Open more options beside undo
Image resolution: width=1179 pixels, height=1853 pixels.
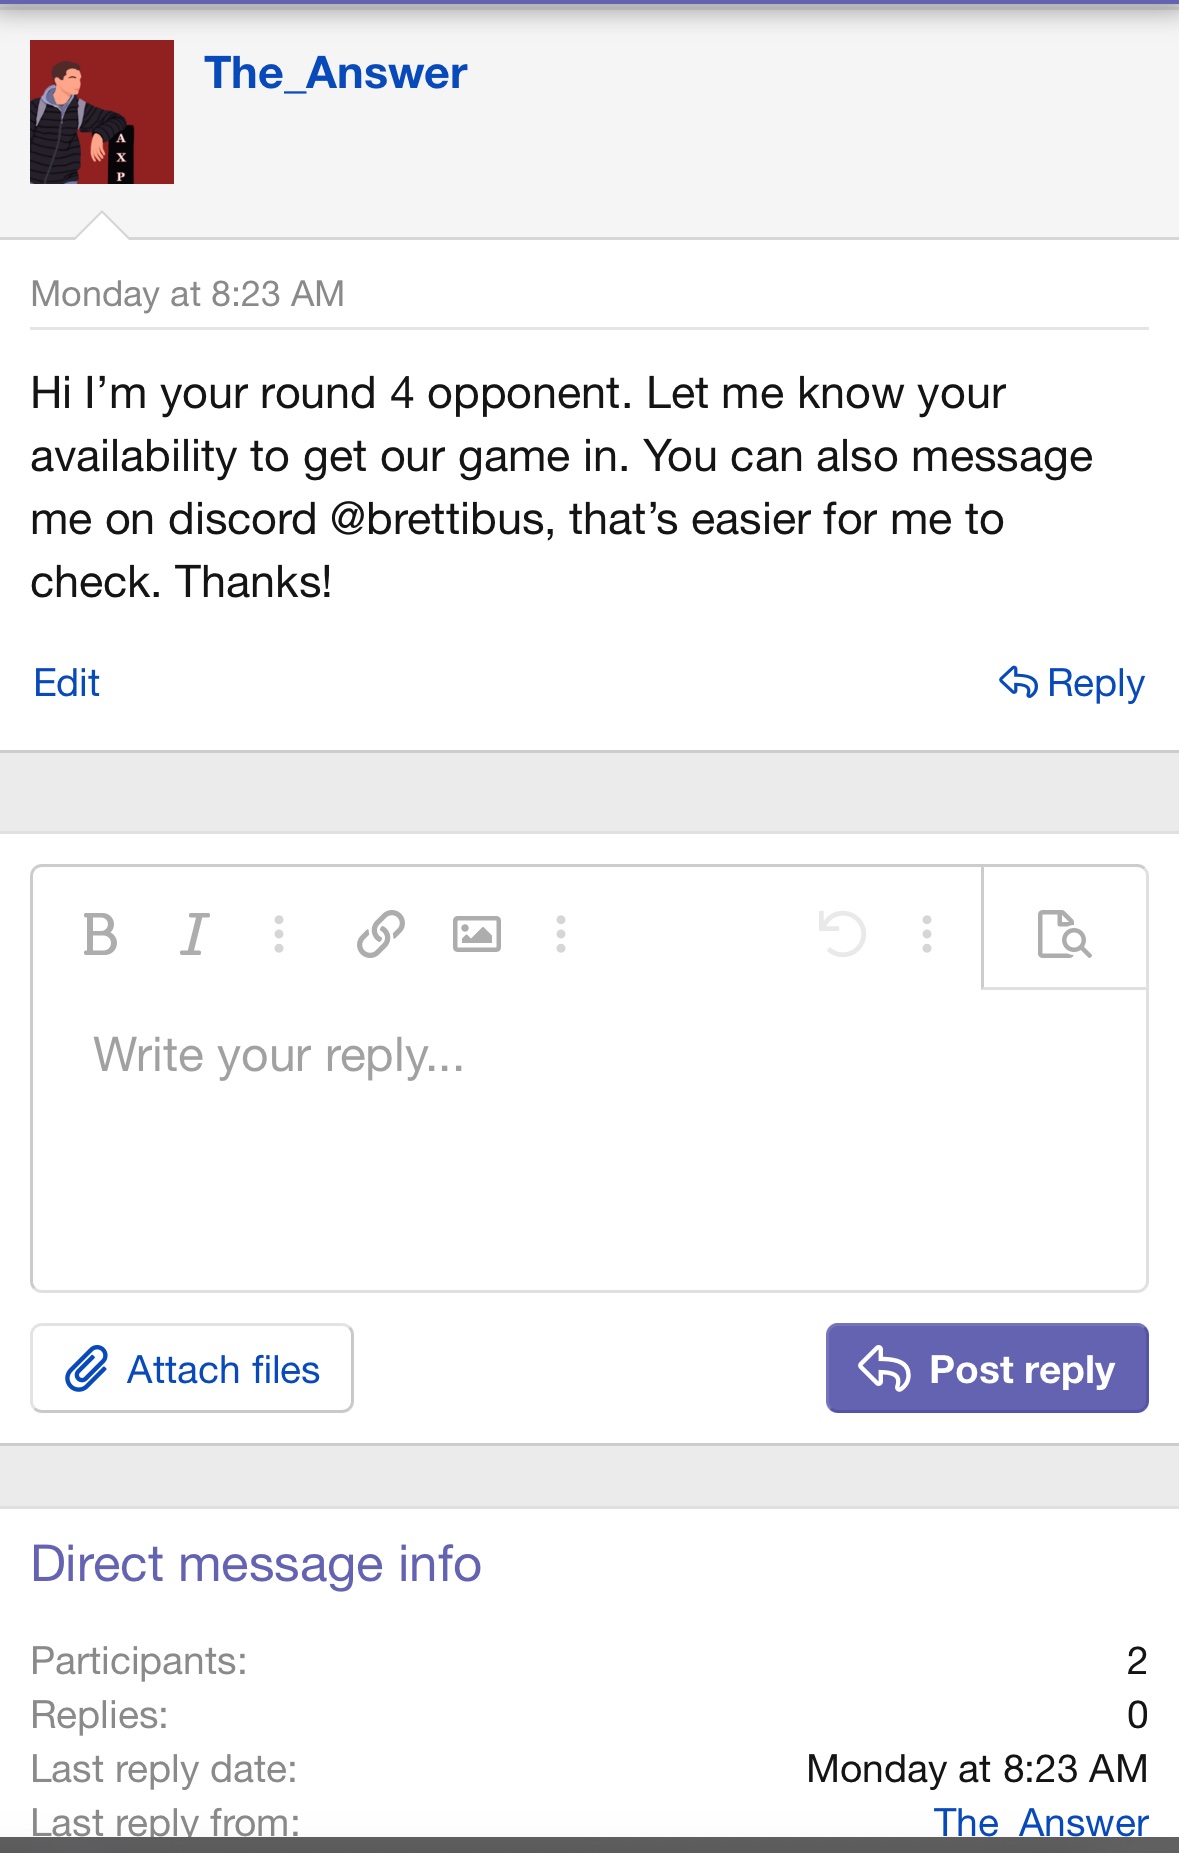(927, 935)
